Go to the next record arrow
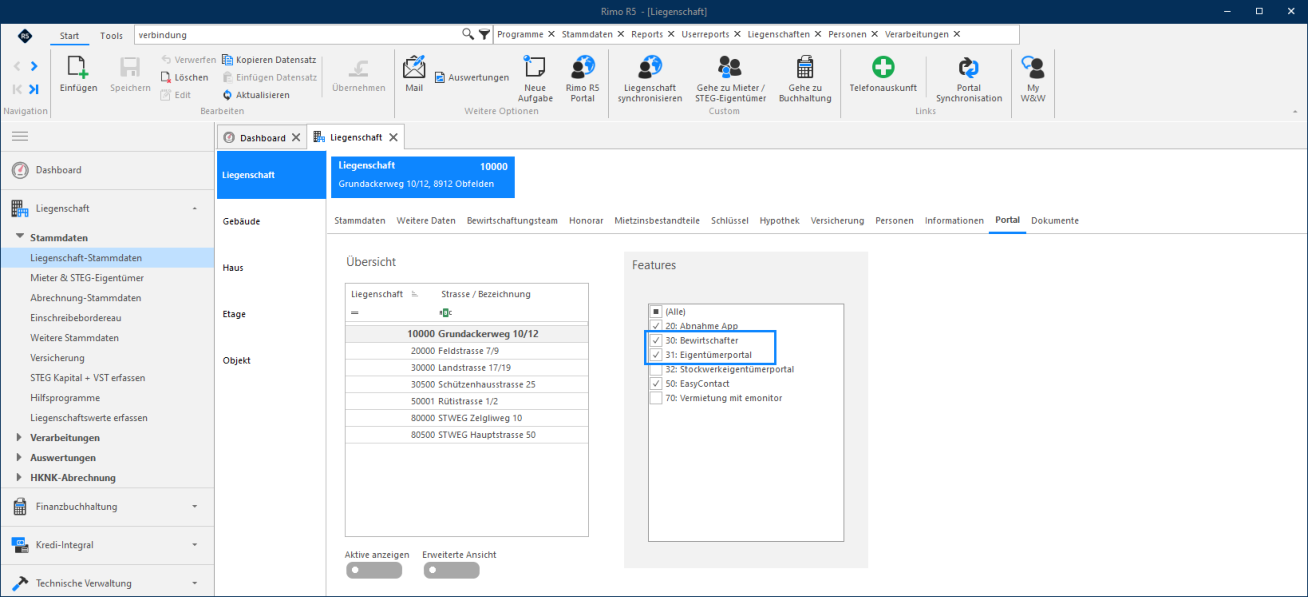This screenshot has width=1308, height=597. (x=34, y=66)
